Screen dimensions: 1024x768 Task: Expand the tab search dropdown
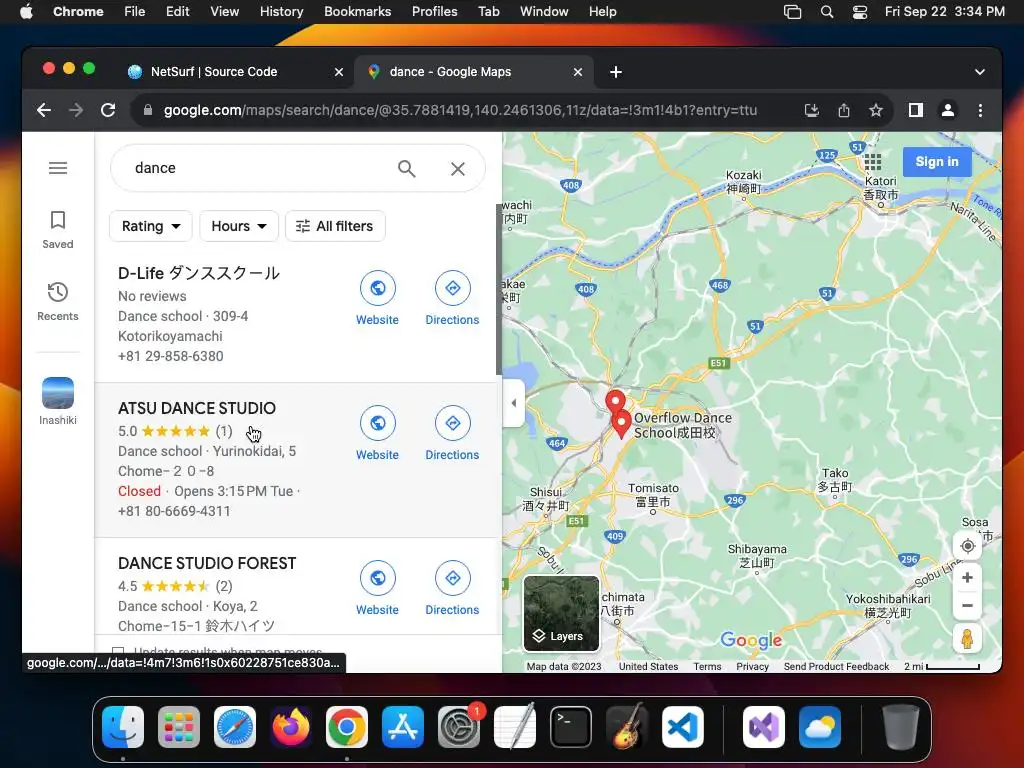tap(980, 72)
